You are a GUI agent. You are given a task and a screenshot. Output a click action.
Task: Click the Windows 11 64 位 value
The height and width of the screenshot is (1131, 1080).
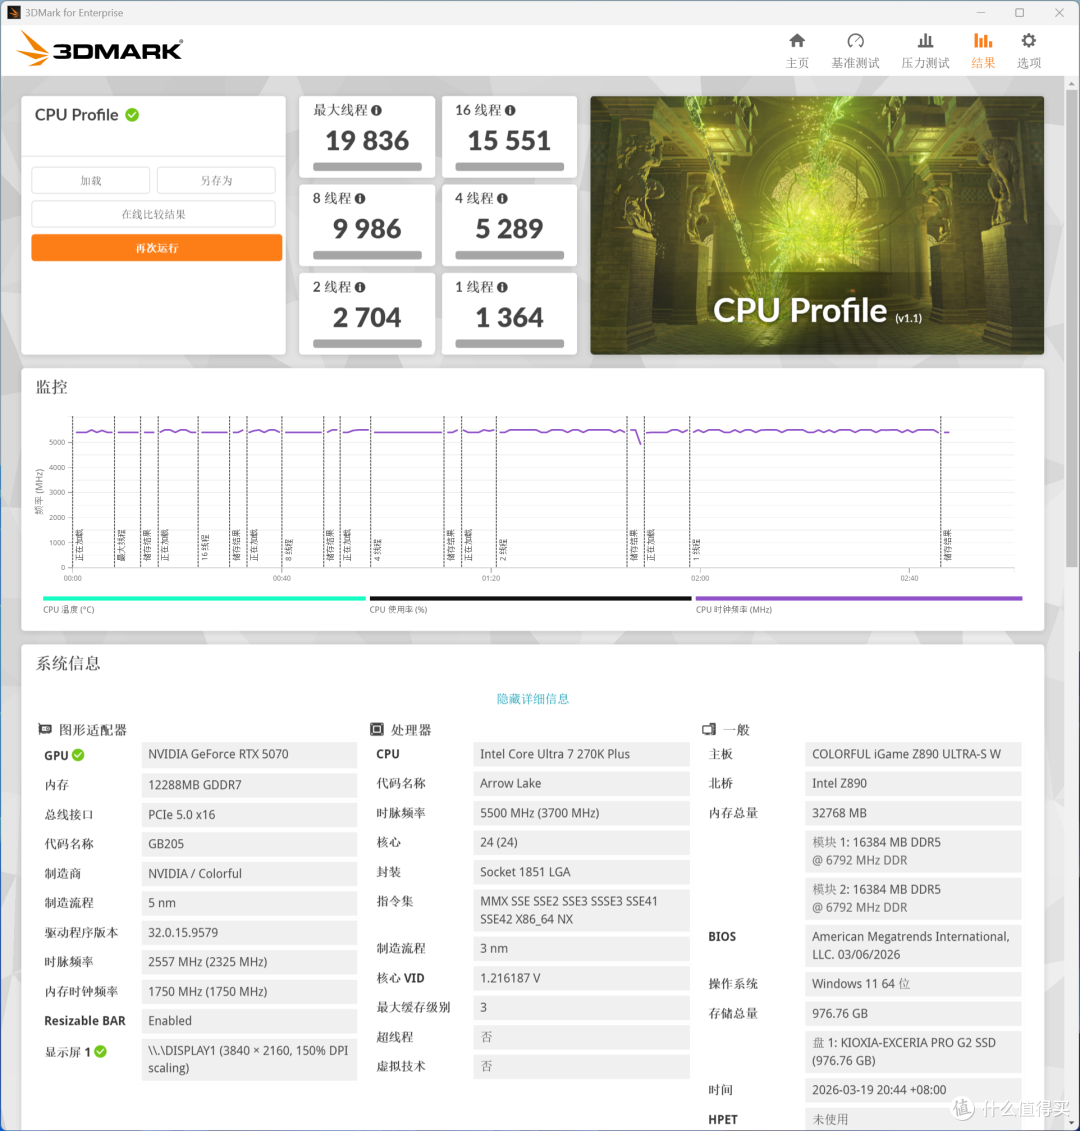pyautogui.click(x=913, y=984)
